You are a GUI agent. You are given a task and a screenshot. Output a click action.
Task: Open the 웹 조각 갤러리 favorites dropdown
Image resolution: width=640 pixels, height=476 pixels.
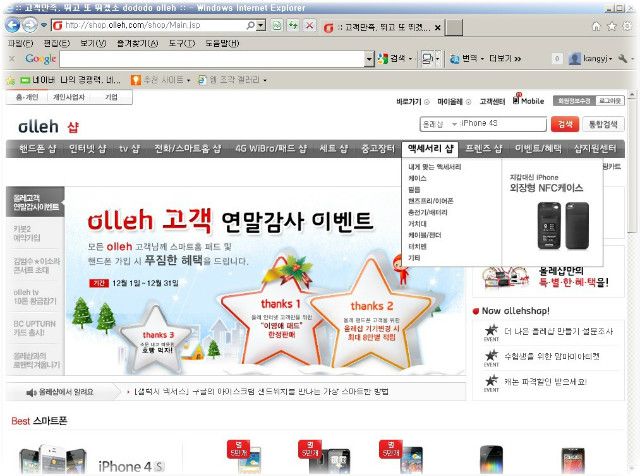tap(232, 80)
